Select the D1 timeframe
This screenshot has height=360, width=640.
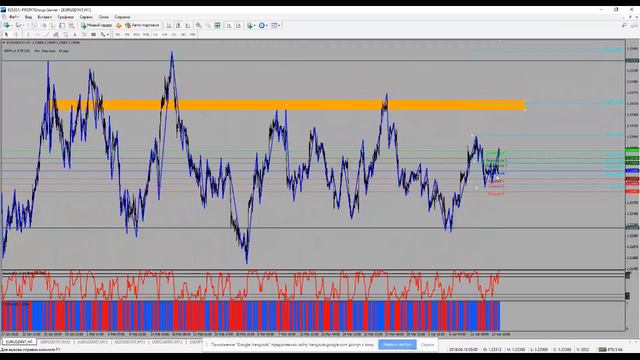174,35
